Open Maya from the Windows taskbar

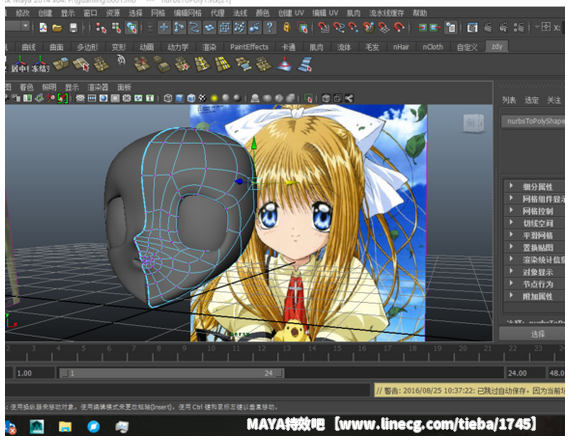[37, 427]
